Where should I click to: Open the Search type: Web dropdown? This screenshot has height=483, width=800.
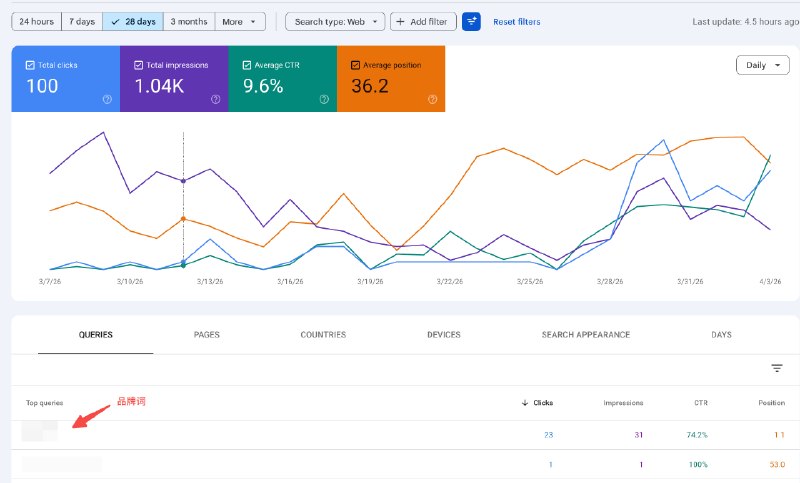tap(335, 21)
